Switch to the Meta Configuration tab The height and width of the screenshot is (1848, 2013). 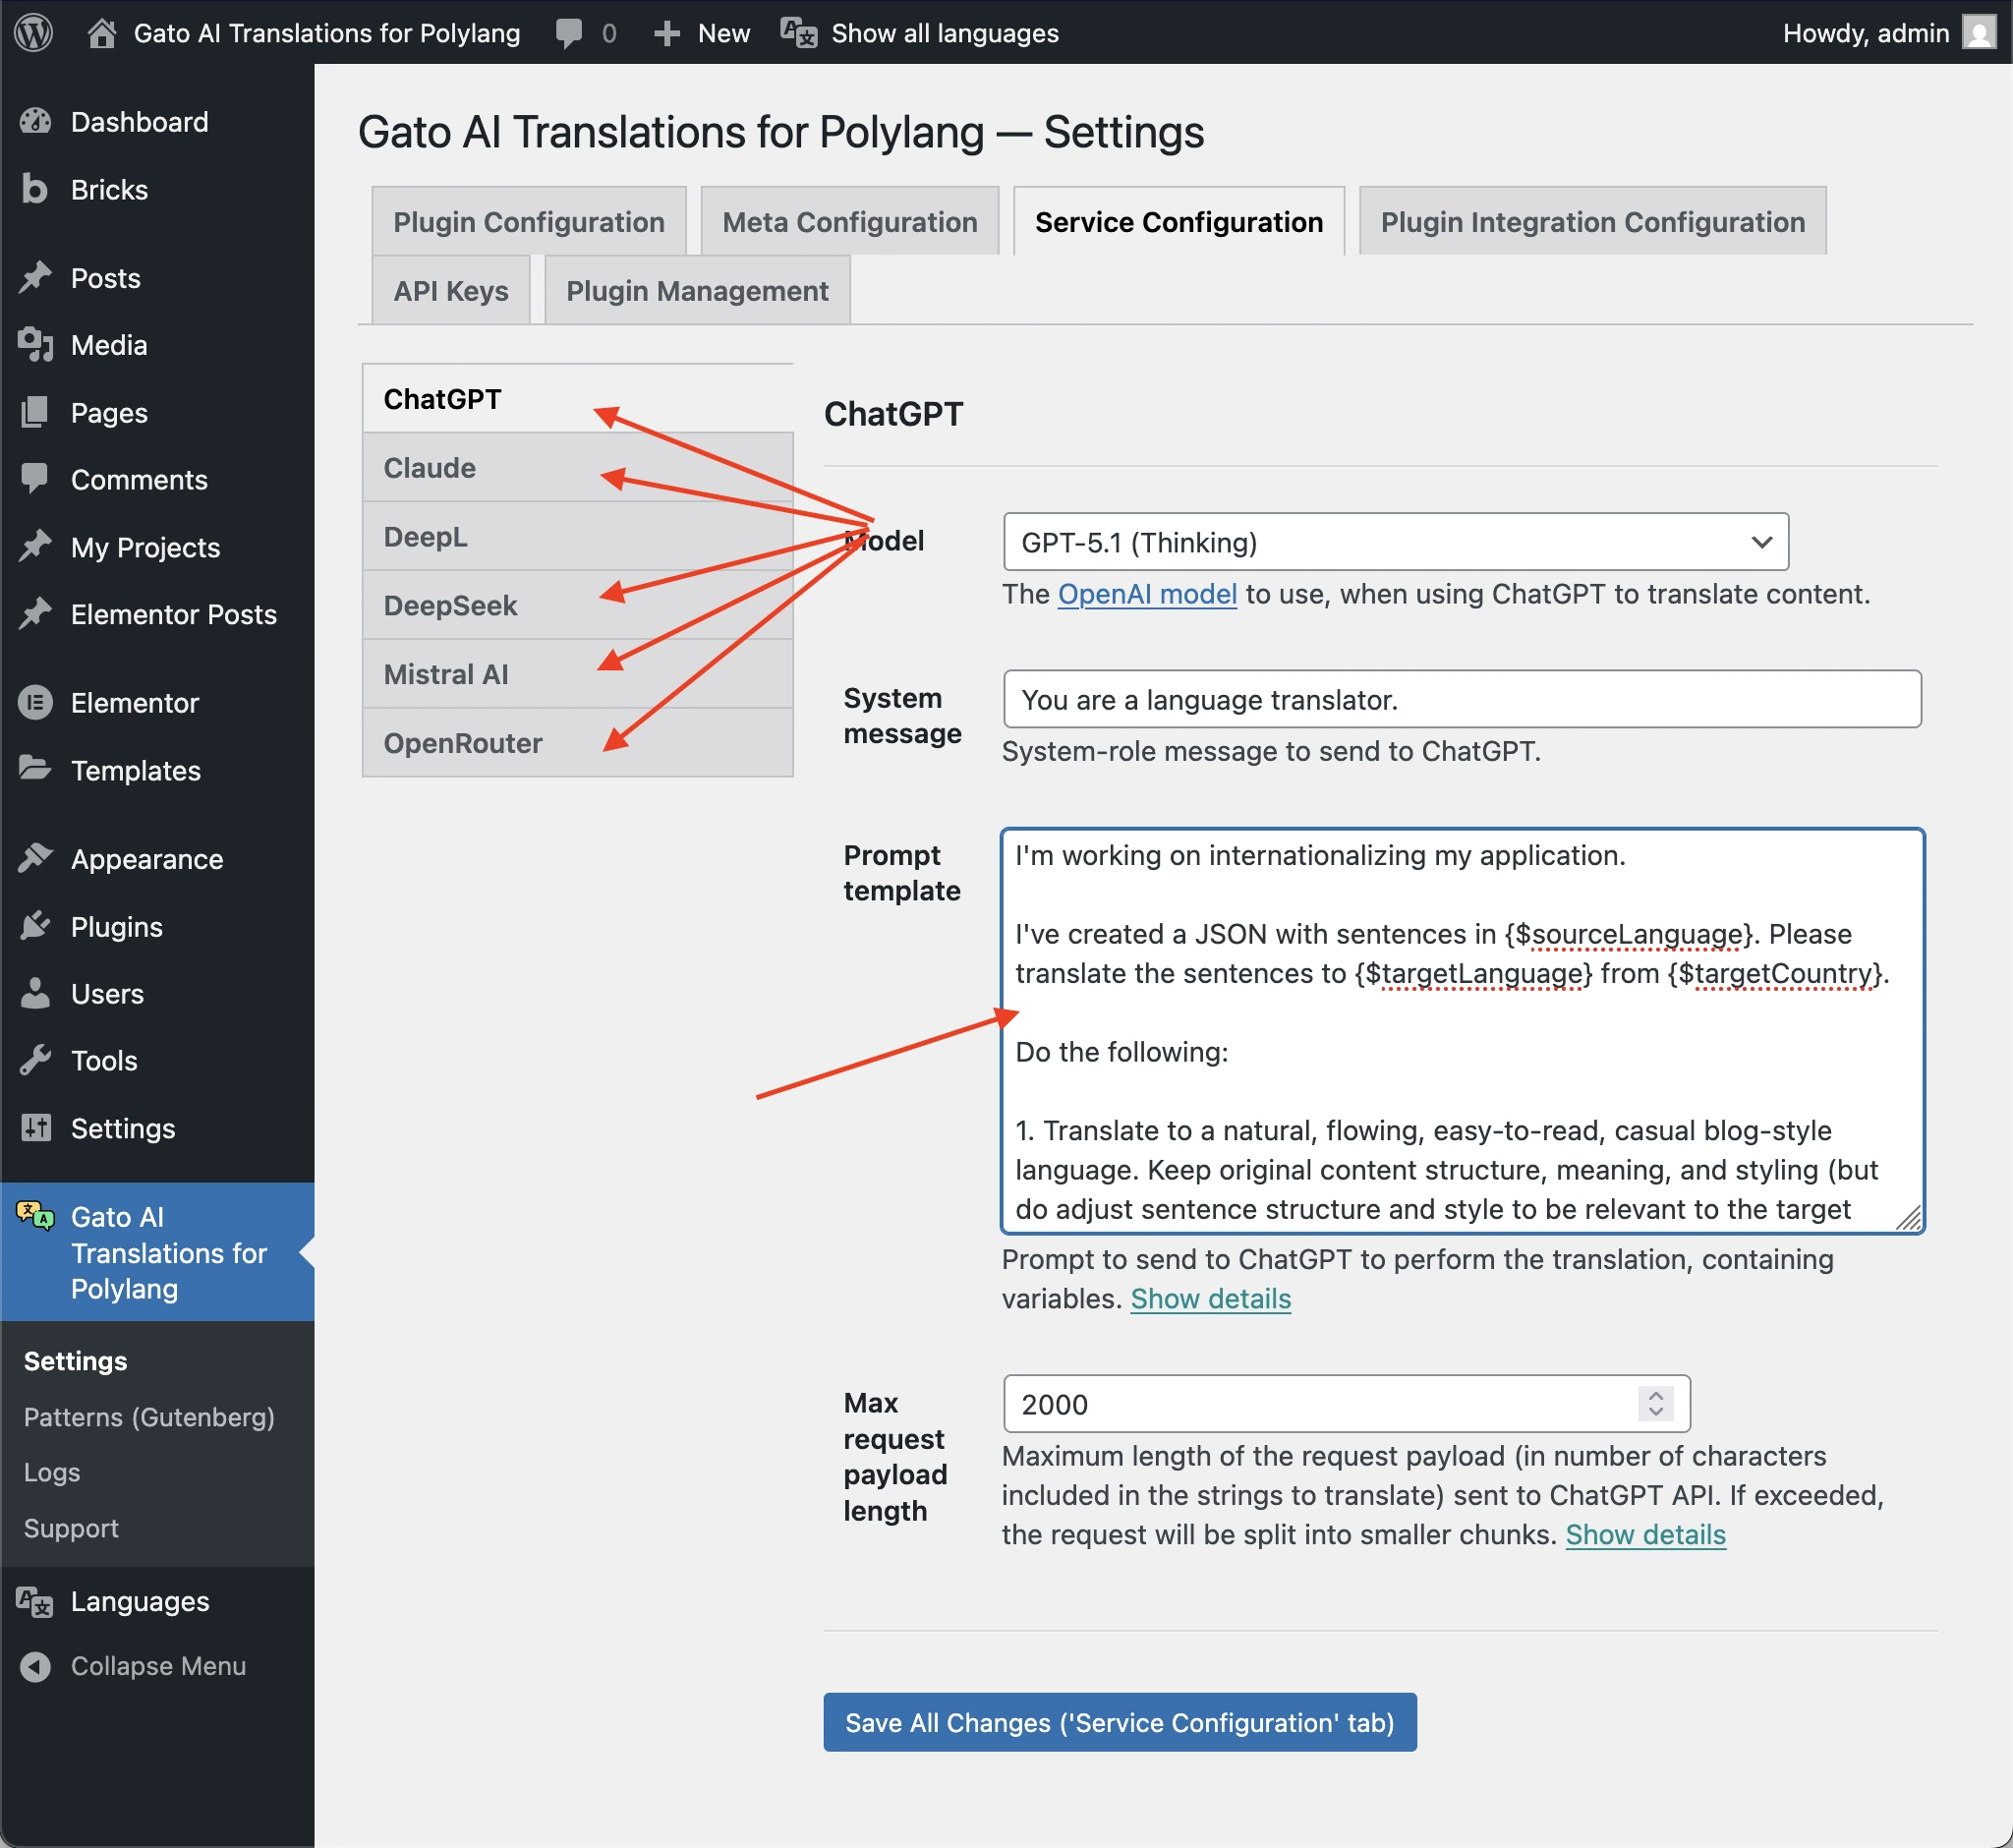click(849, 221)
